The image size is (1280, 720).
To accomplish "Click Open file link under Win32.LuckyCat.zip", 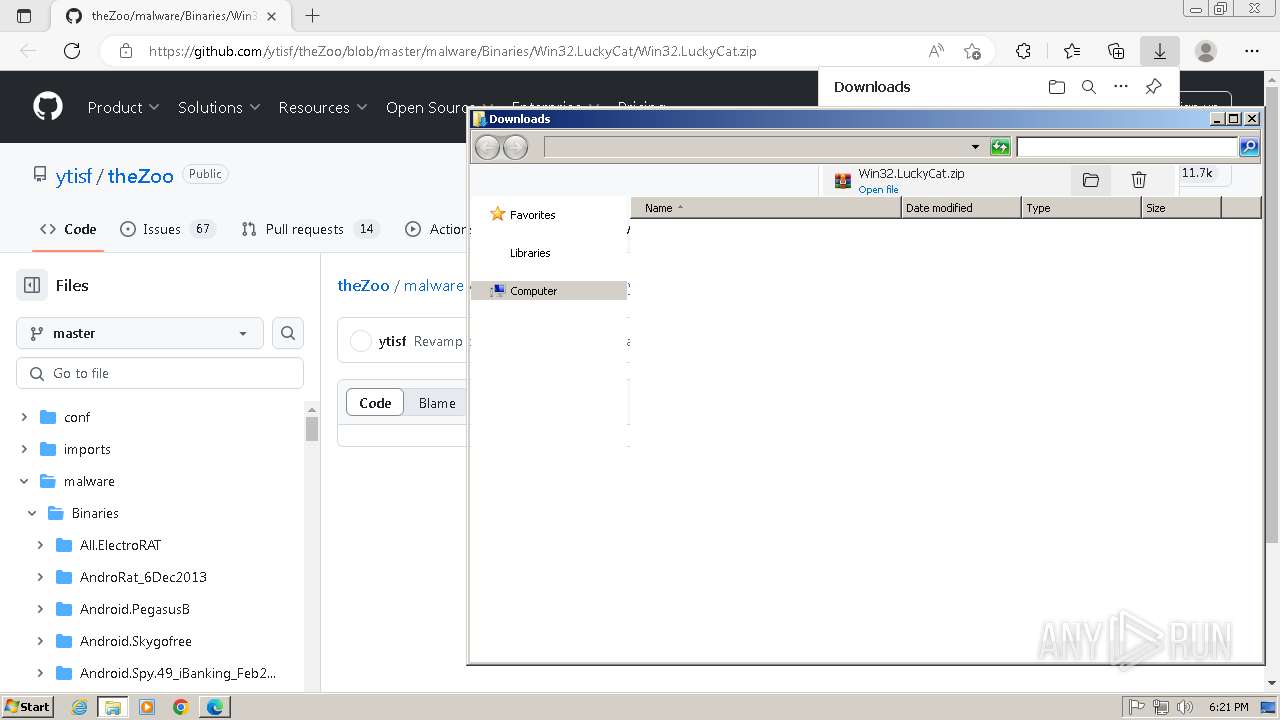I will point(878,190).
